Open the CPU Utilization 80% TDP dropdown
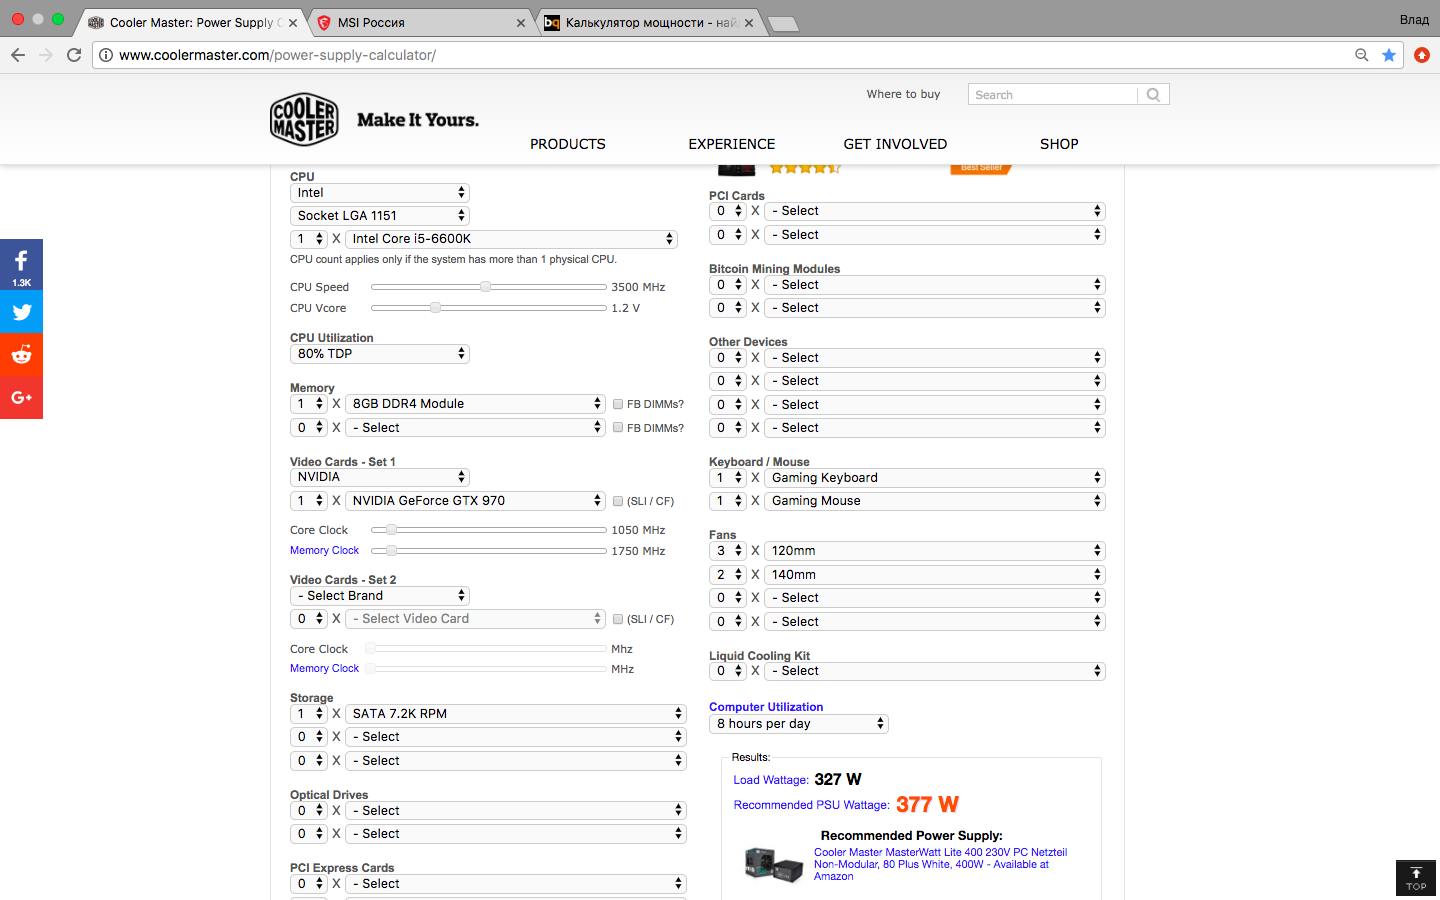The height and width of the screenshot is (900, 1440). [380, 354]
